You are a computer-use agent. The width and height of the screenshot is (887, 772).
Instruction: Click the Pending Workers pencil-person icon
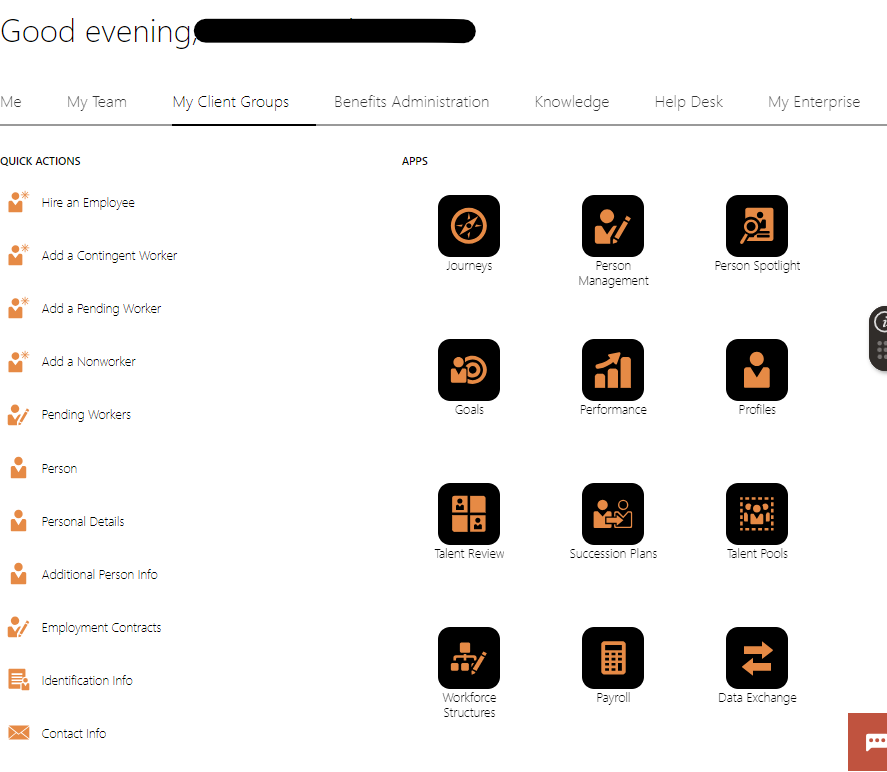[18, 415]
